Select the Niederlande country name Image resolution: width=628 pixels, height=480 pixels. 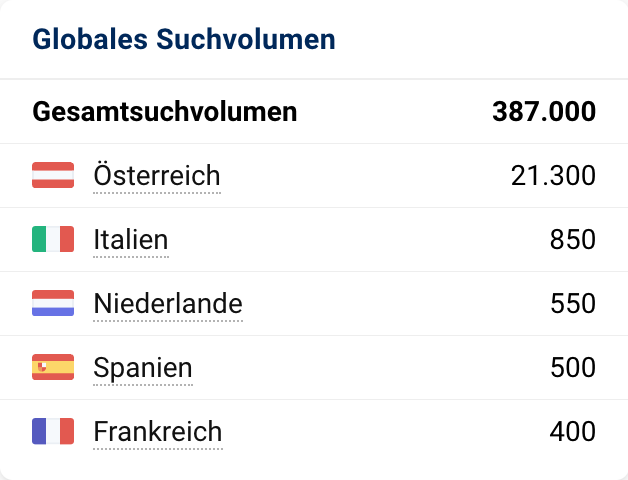click(x=167, y=303)
